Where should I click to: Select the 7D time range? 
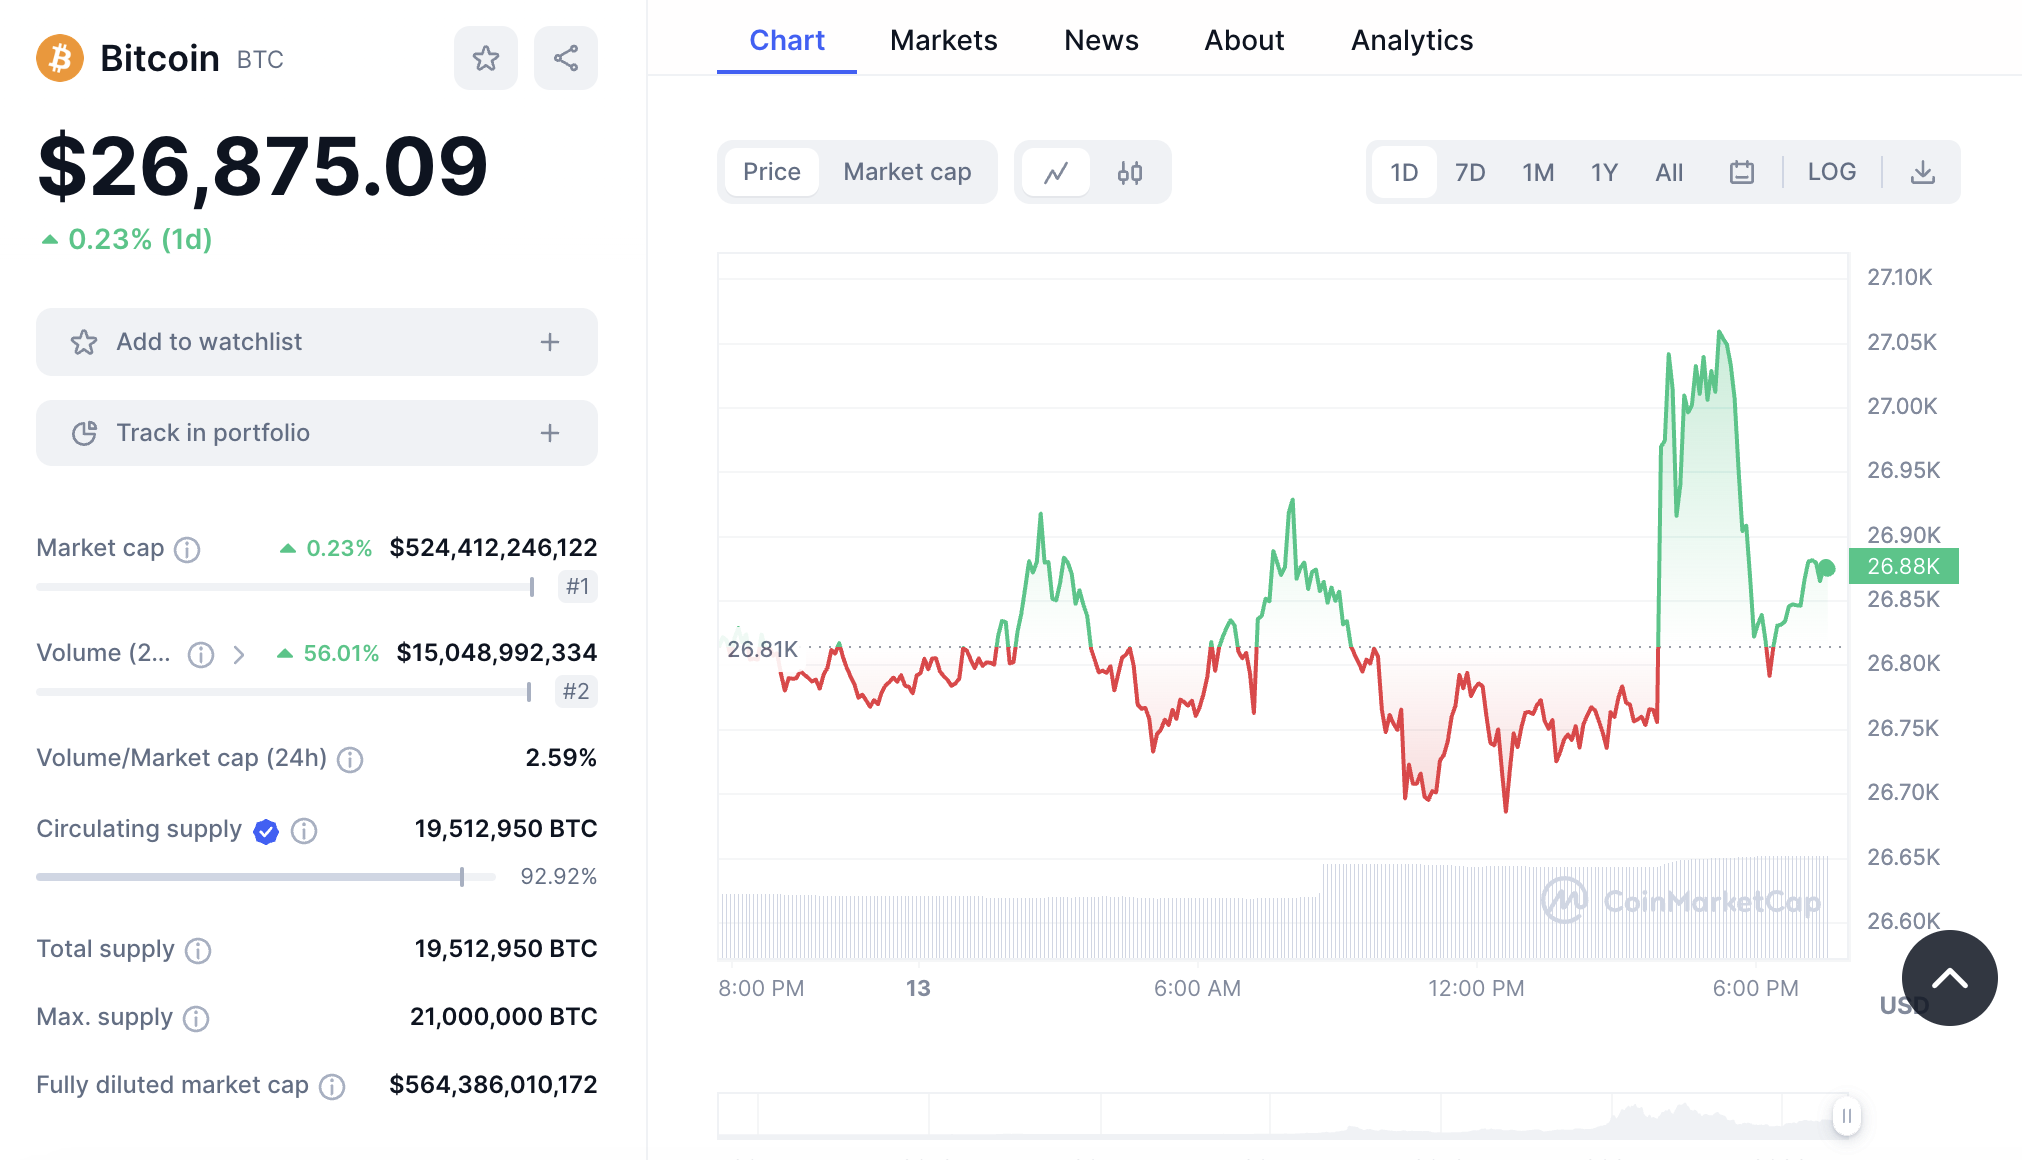pos(1469,173)
